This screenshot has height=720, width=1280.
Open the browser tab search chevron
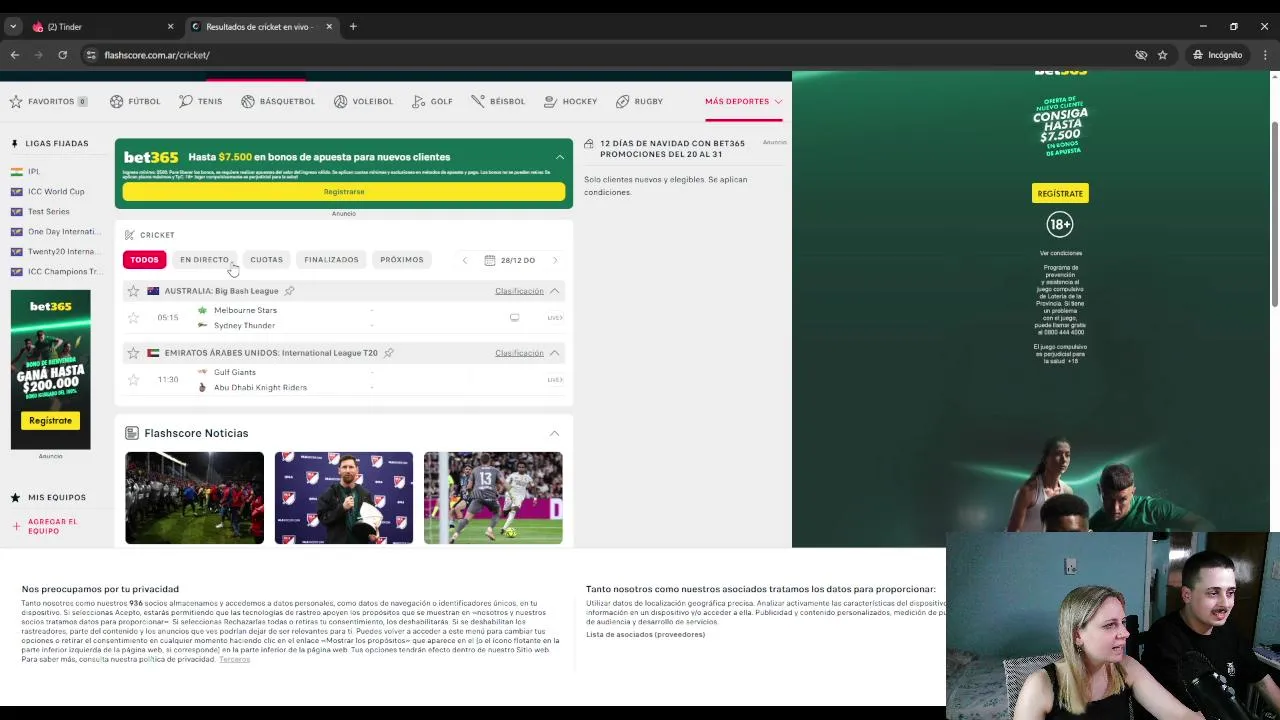[13, 27]
